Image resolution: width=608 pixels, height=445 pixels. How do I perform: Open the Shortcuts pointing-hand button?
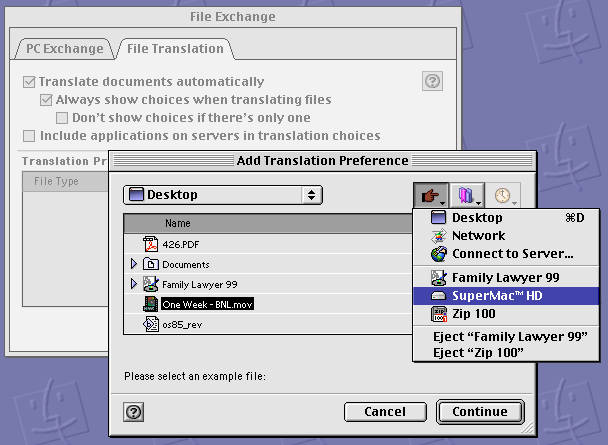click(430, 195)
